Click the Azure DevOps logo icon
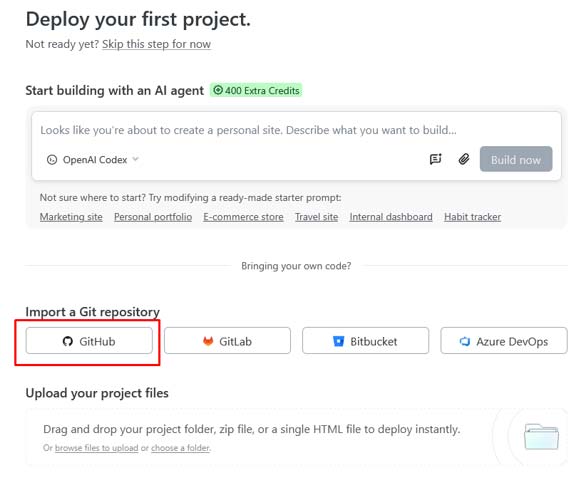The width and height of the screenshot is (588, 479). (465, 341)
